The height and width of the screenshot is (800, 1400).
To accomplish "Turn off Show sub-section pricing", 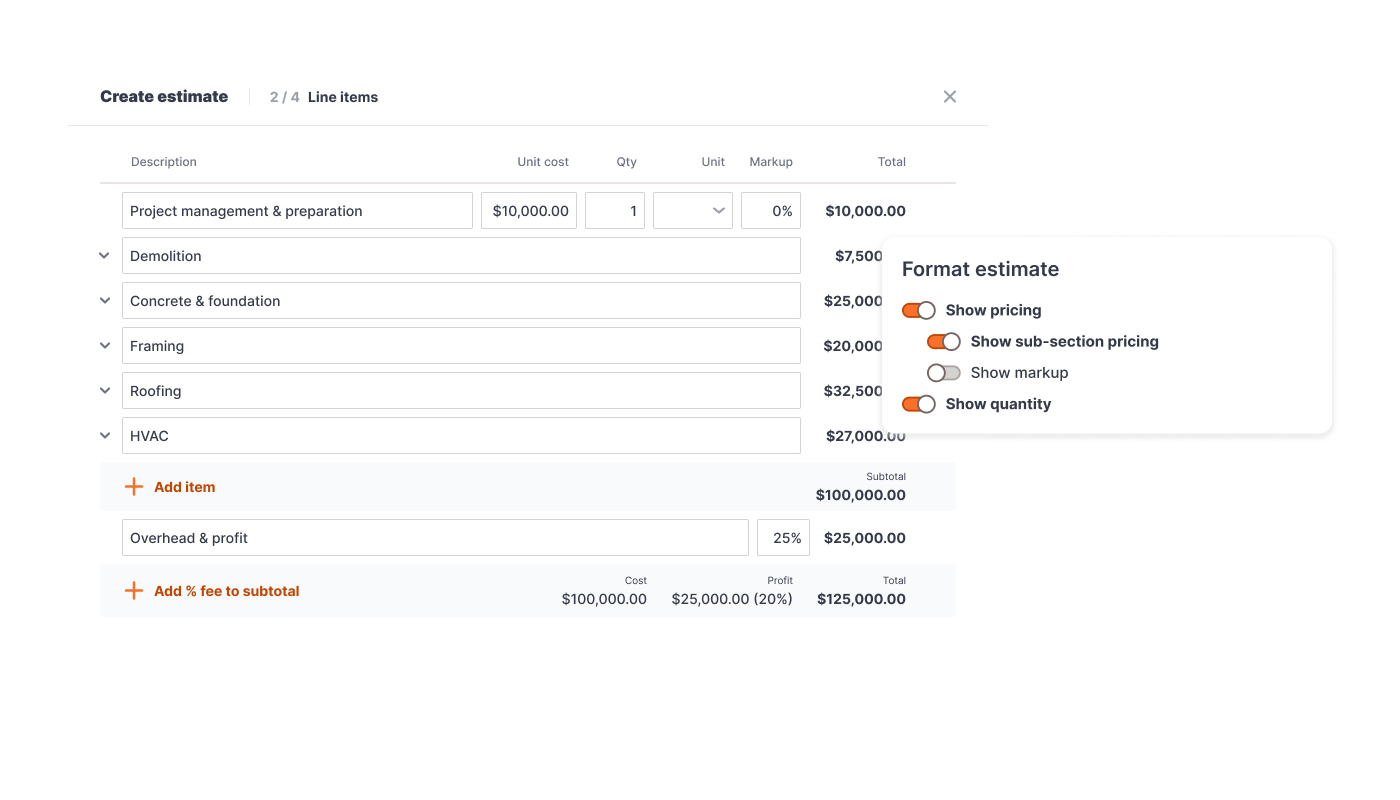I will click(x=944, y=342).
